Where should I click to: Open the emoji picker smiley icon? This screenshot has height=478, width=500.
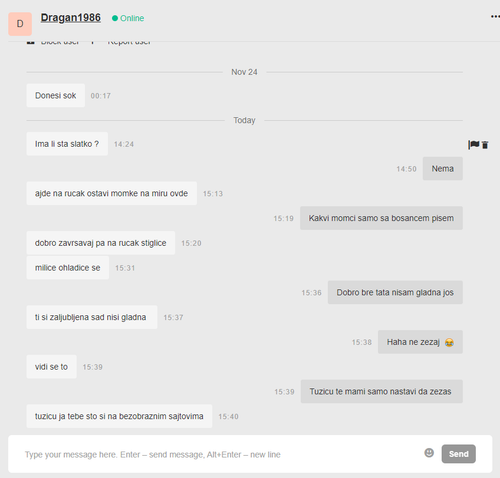[429, 453]
